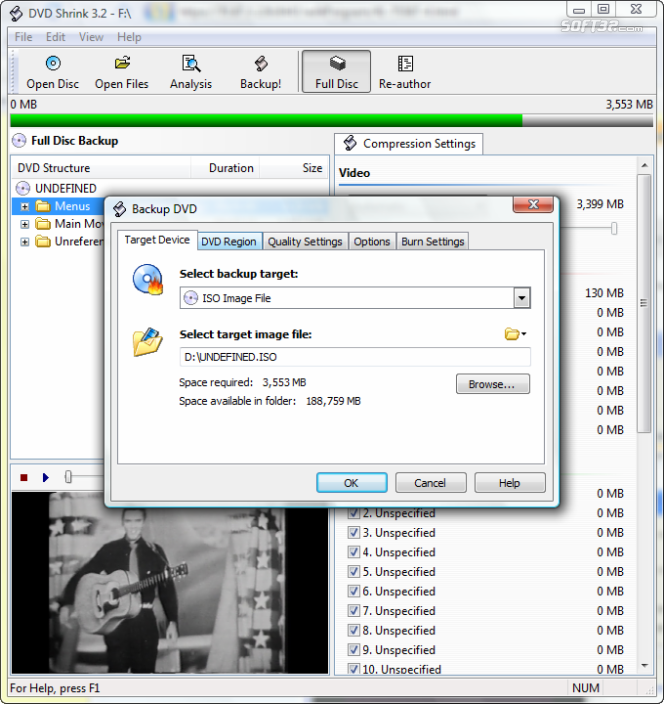Image resolution: width=664 pixels, height=704 pixels.
Task: Click the video preview frame
Action: point(170,583)
